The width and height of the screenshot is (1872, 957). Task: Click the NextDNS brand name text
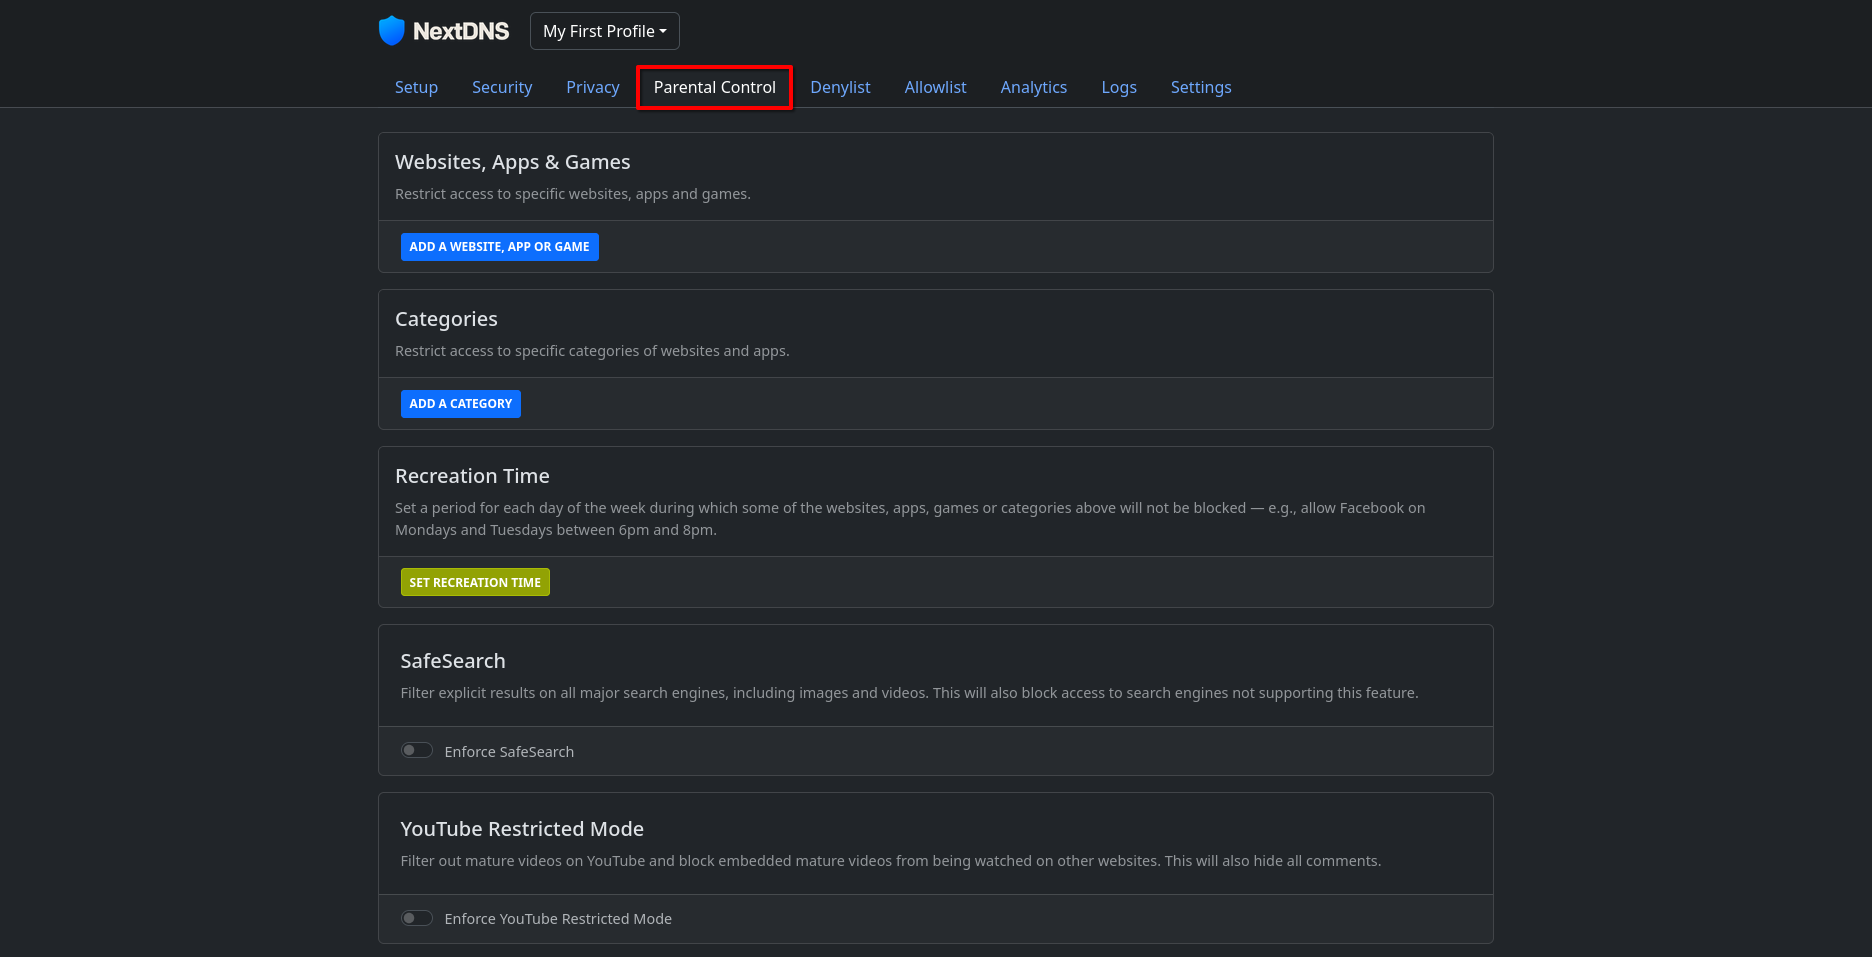point(461,31)
